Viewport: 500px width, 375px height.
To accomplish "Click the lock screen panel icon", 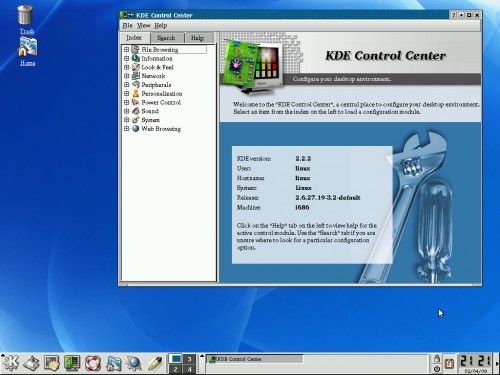I will (x=437, y=359).
